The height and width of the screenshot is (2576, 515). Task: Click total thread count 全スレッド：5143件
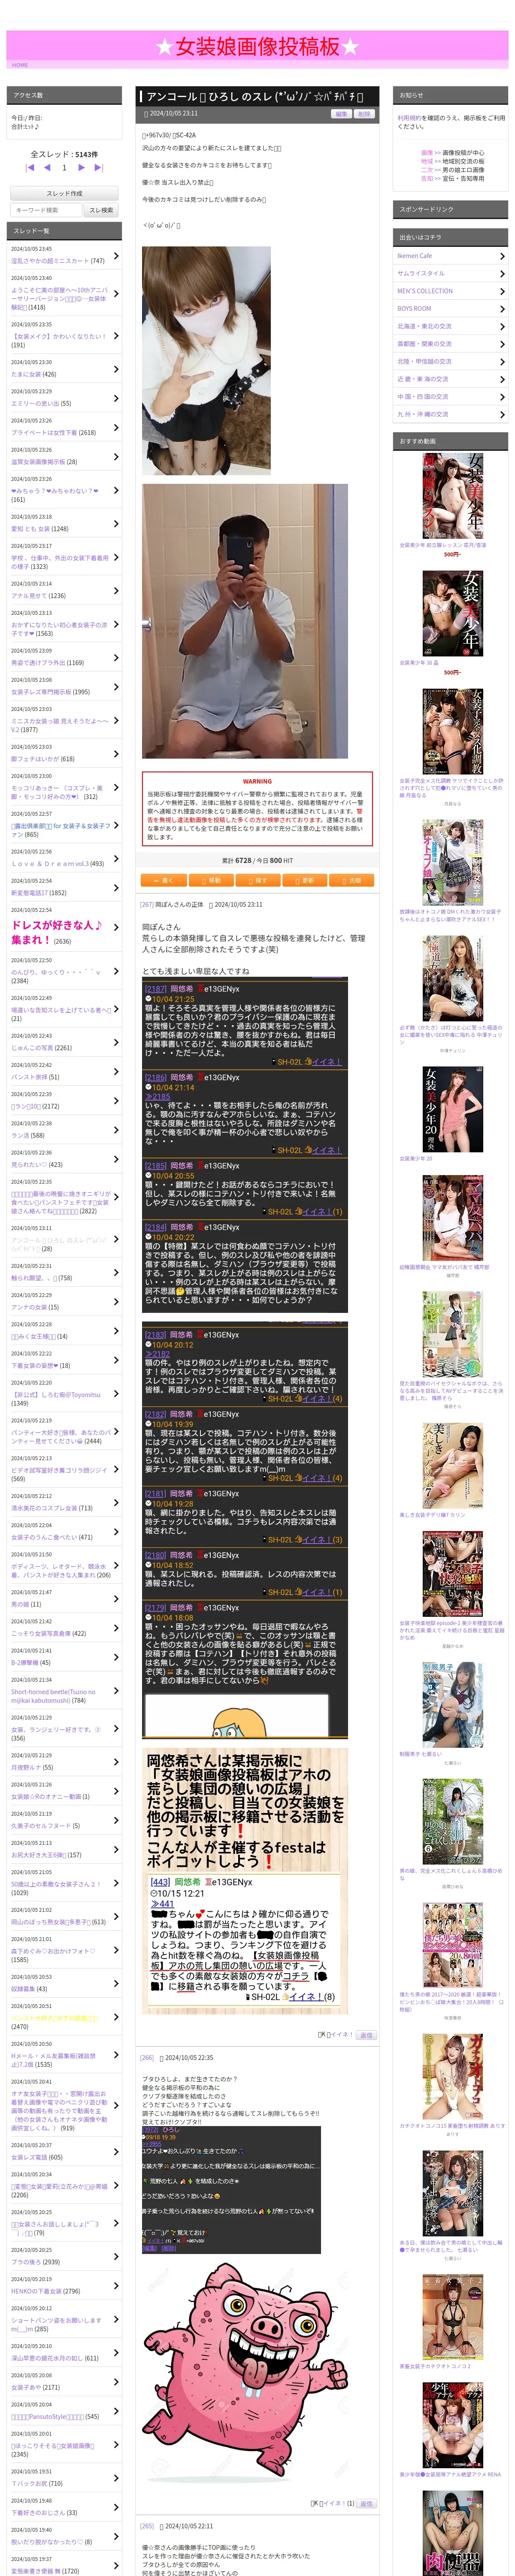click(x=64, y=154)
